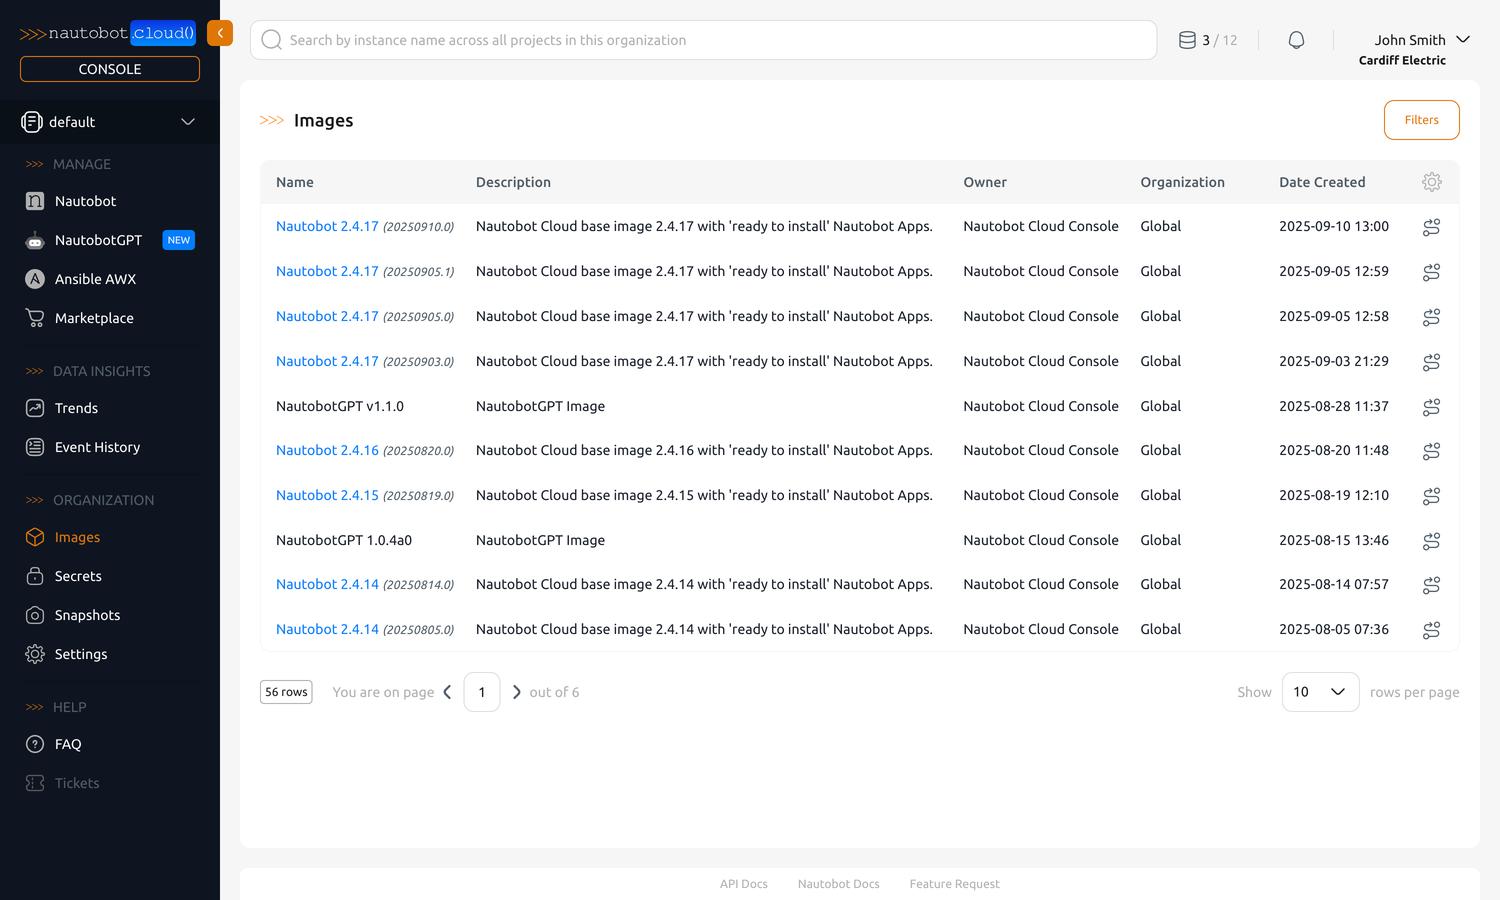
Task: Open table column settings gear icon
Action: pyautogui.click(x=1431, y=182)
